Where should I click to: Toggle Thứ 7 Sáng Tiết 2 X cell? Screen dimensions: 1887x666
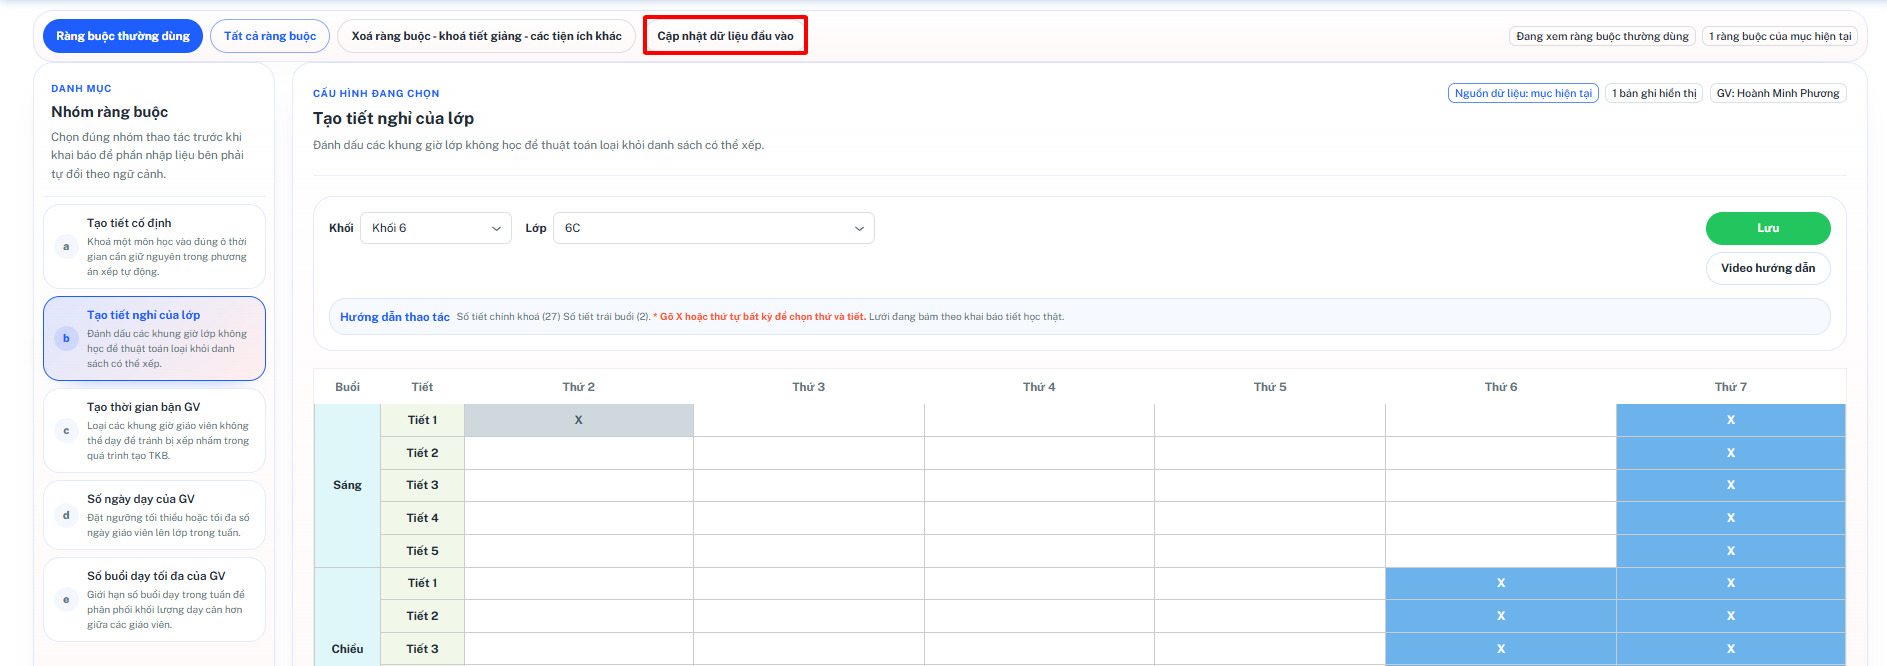(x=1731, y=453)
